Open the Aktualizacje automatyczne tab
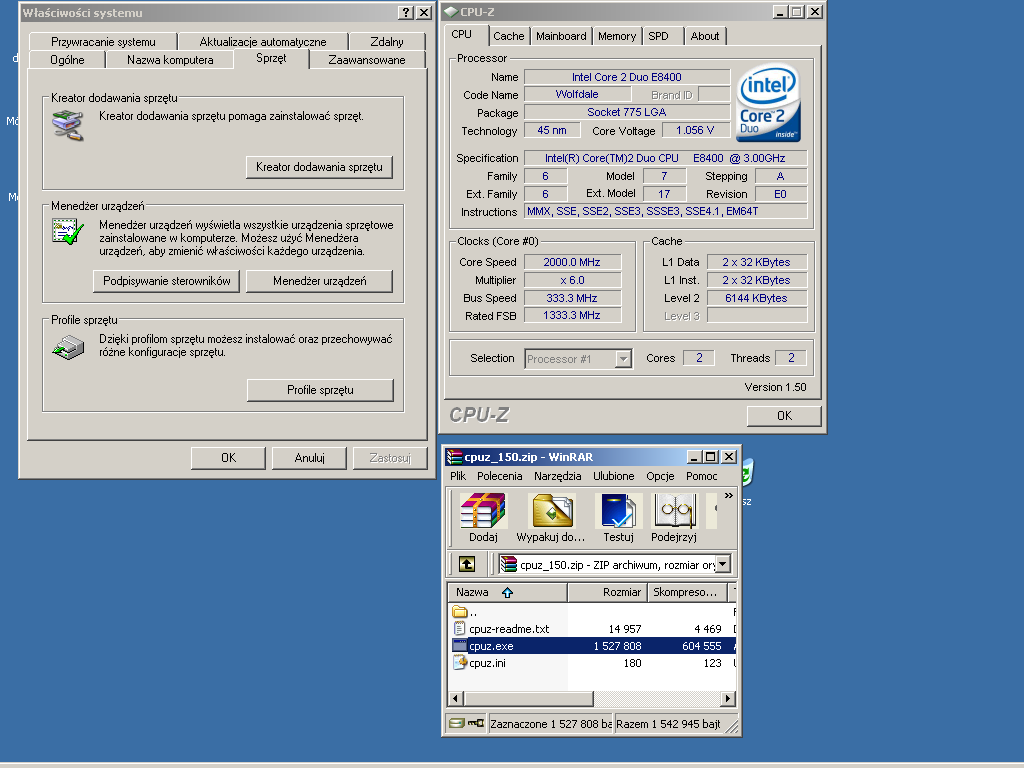Screen dimensions: 1024x768 click(x=263, y=41)
